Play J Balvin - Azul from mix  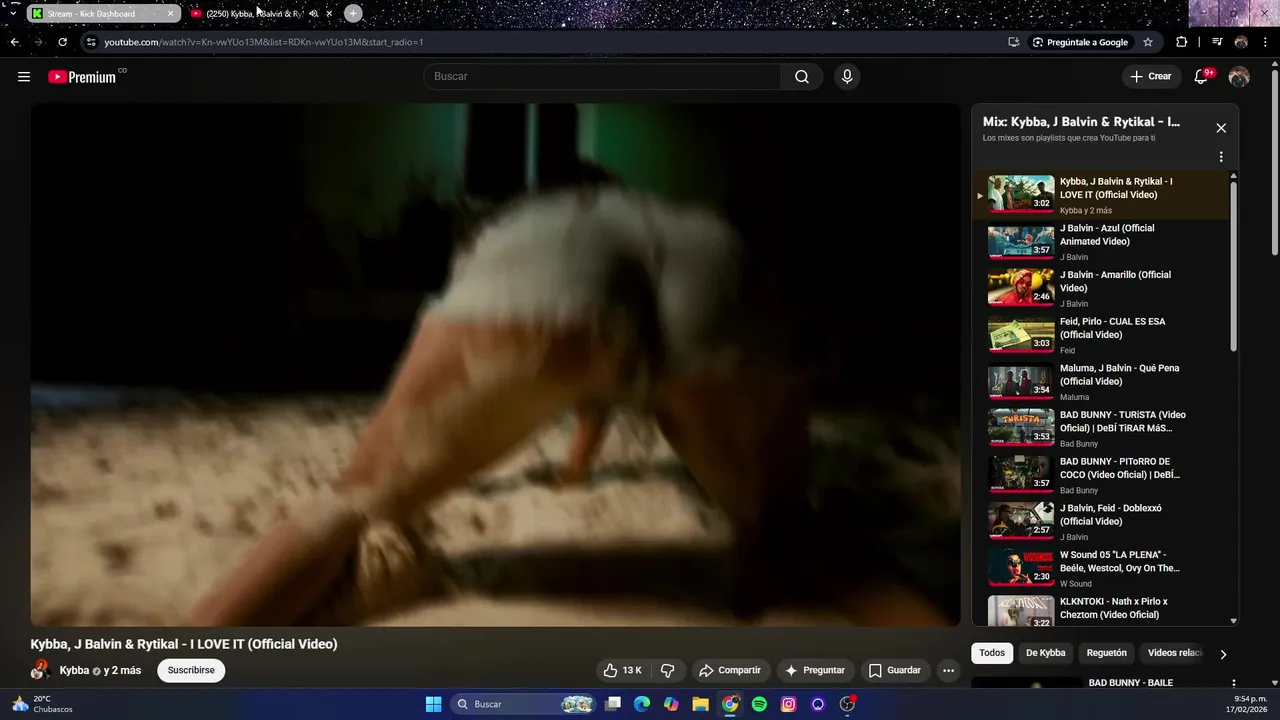point(1100,242)
